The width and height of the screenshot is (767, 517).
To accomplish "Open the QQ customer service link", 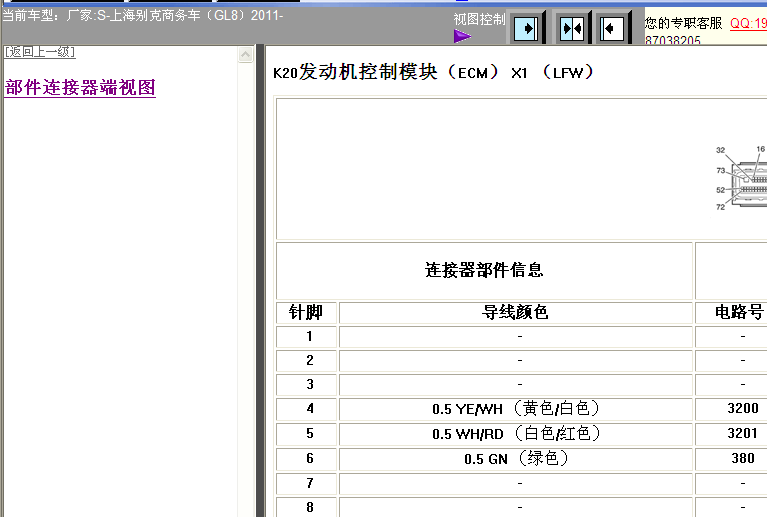I will click(748, 23).
